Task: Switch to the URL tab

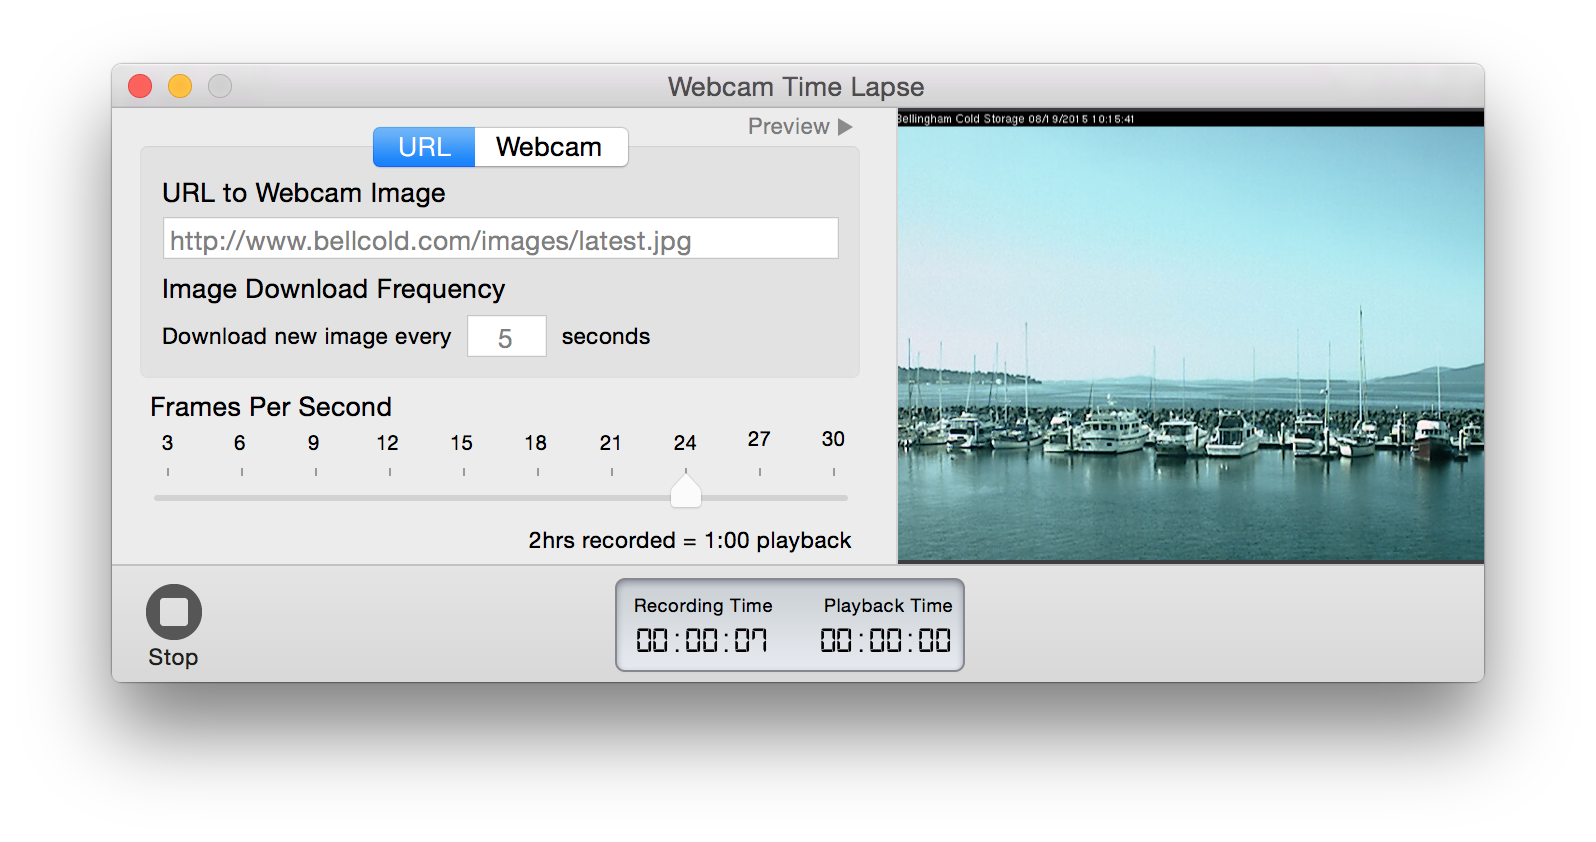Action: (x=424, y=147)
